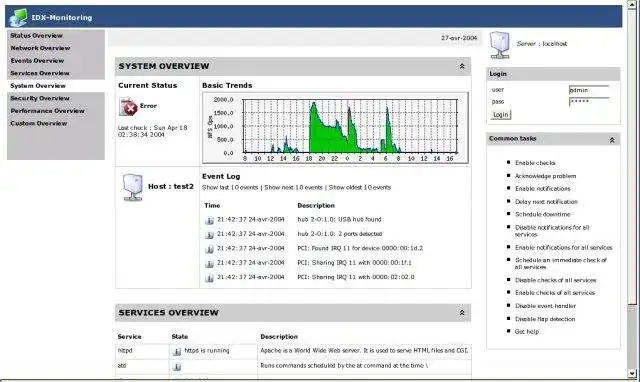Click Disable checks of all services

coord(556,280)
